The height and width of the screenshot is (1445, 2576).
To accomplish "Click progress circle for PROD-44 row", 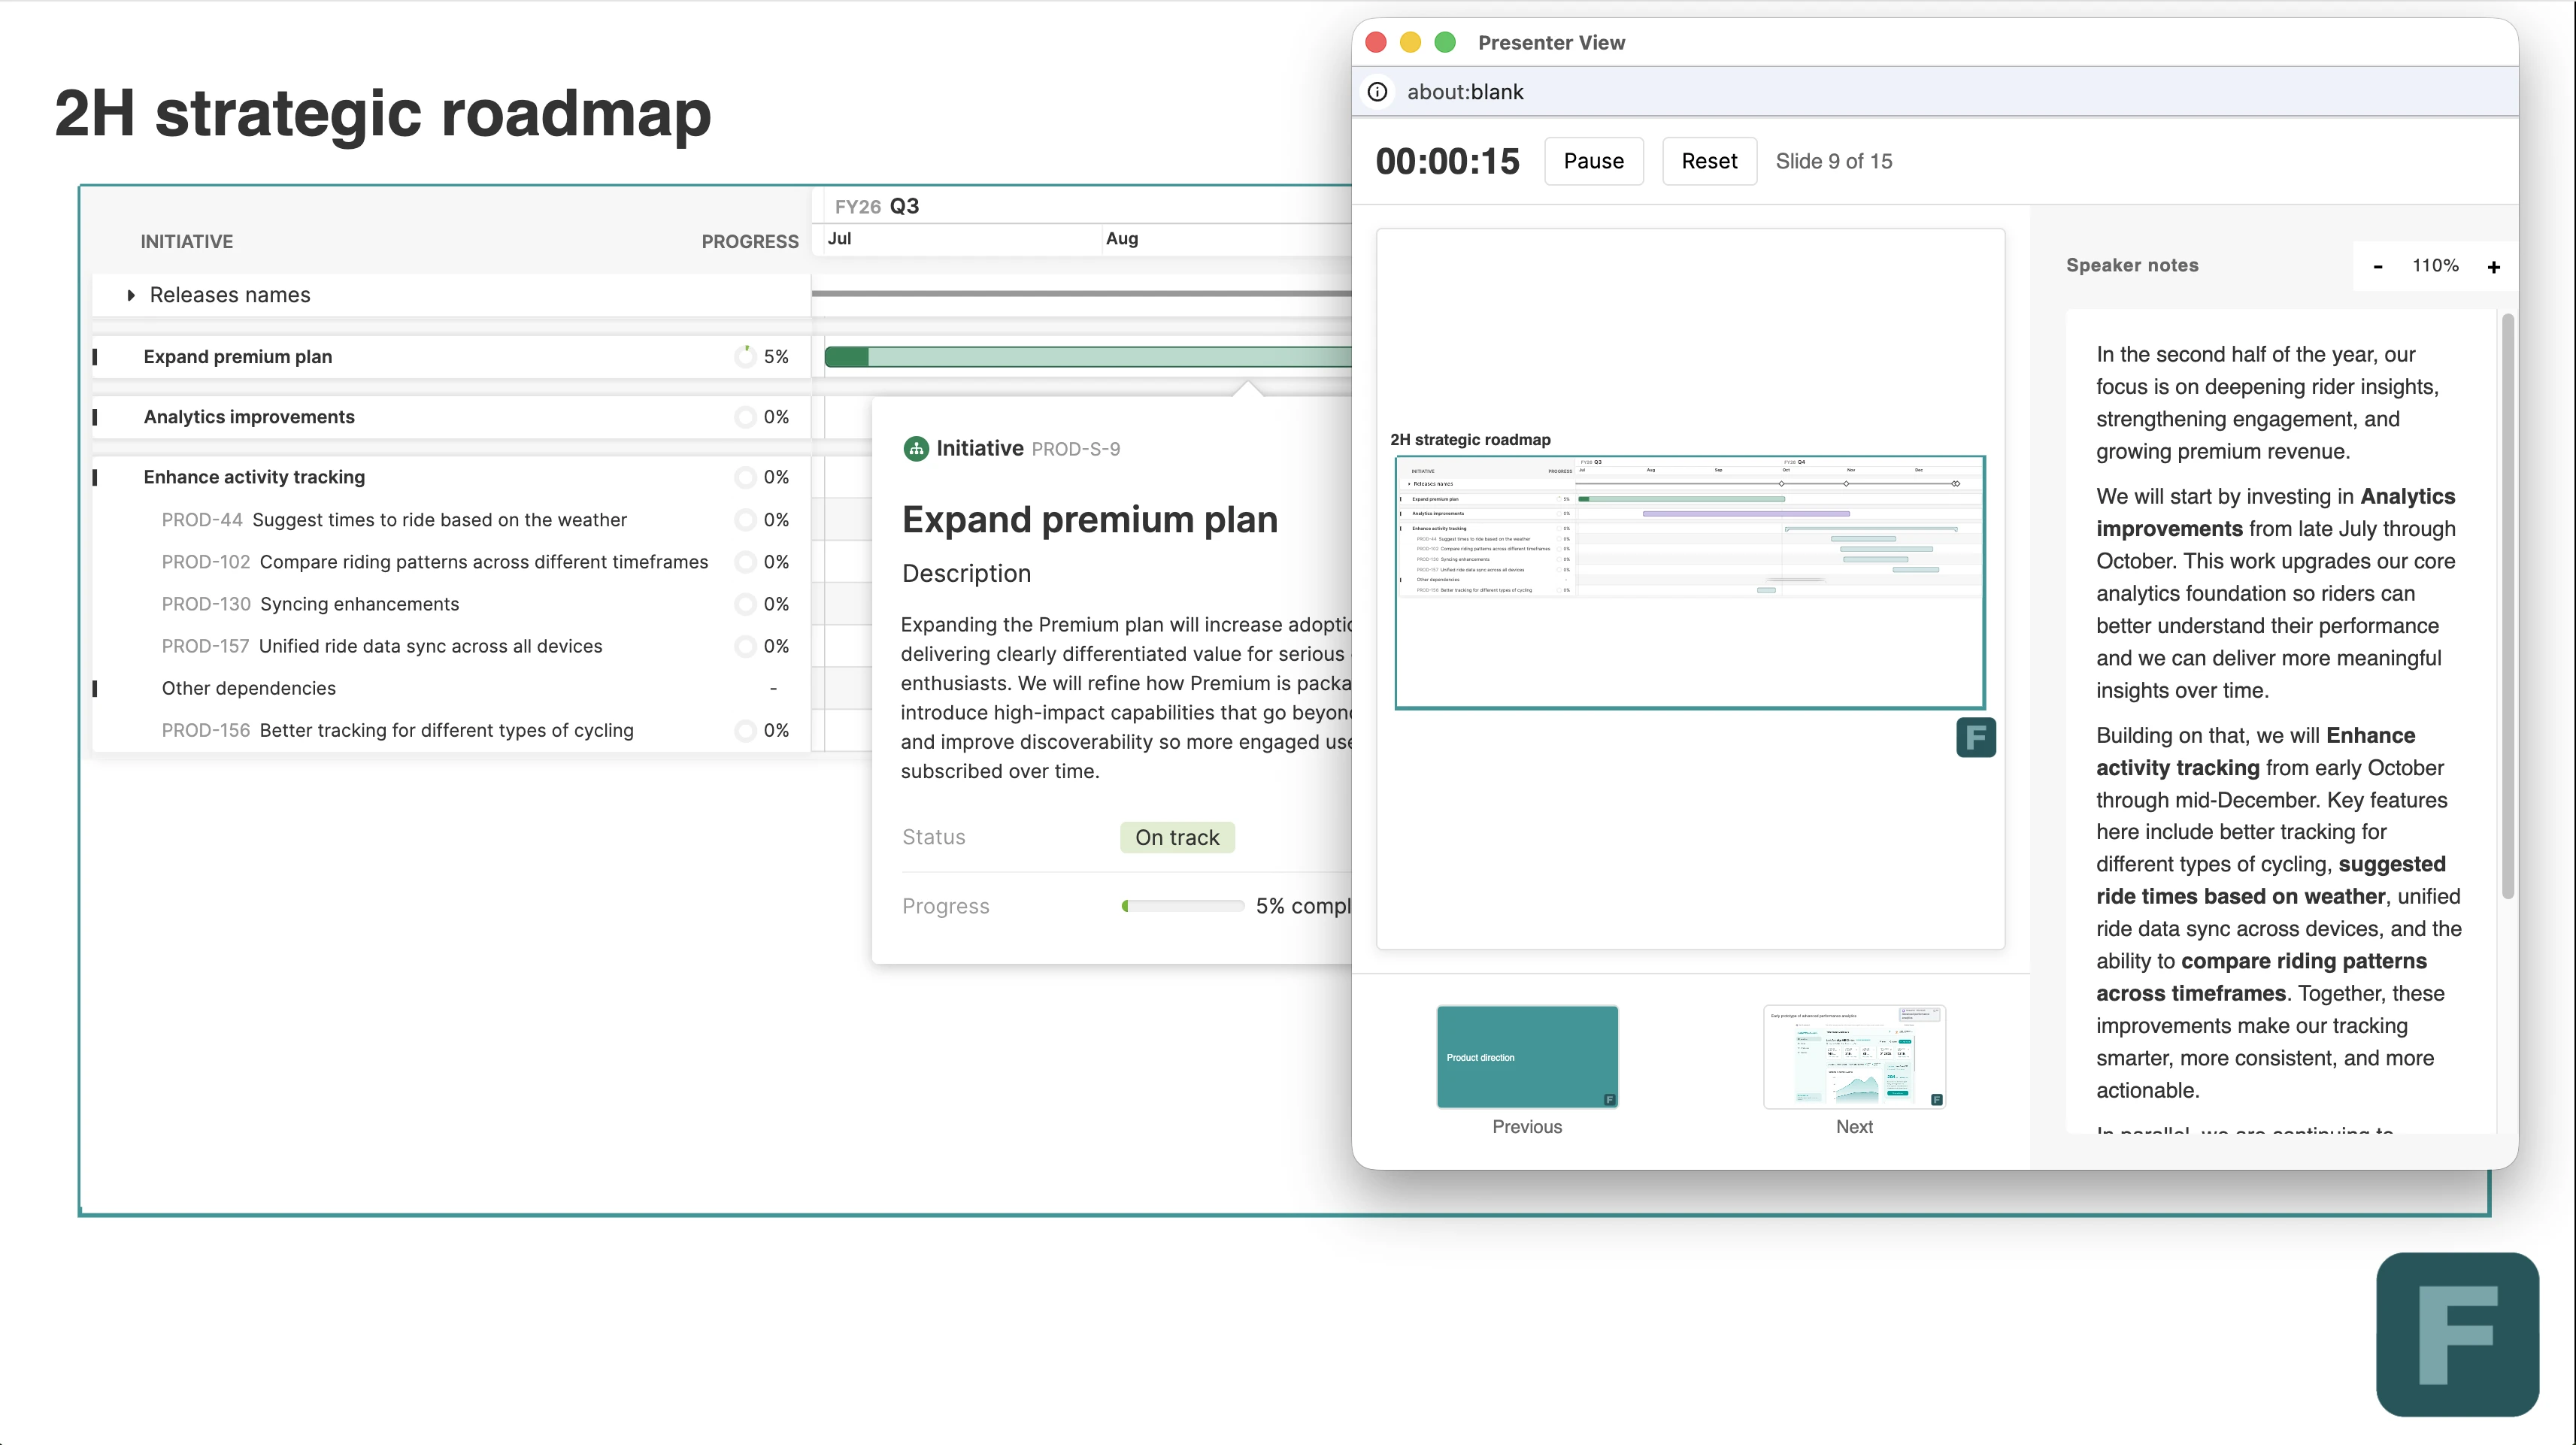I will (x=745, y=520).
